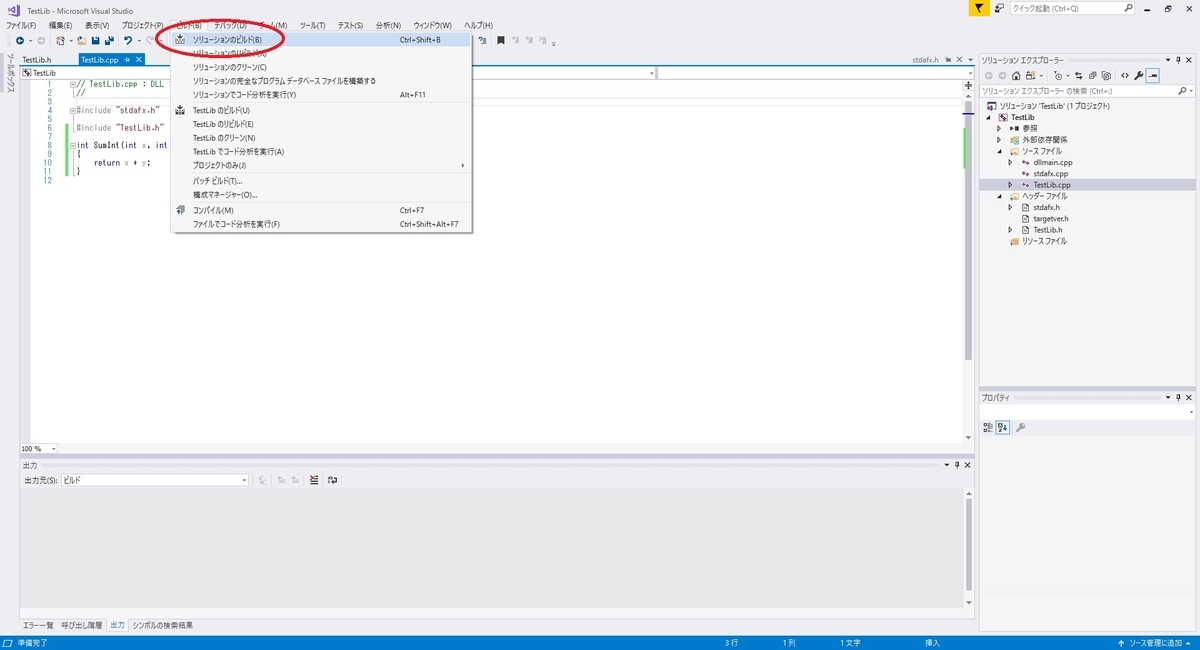Click the Save floppy icon in toolbar
1200x650 pixels.
[95, 41]
